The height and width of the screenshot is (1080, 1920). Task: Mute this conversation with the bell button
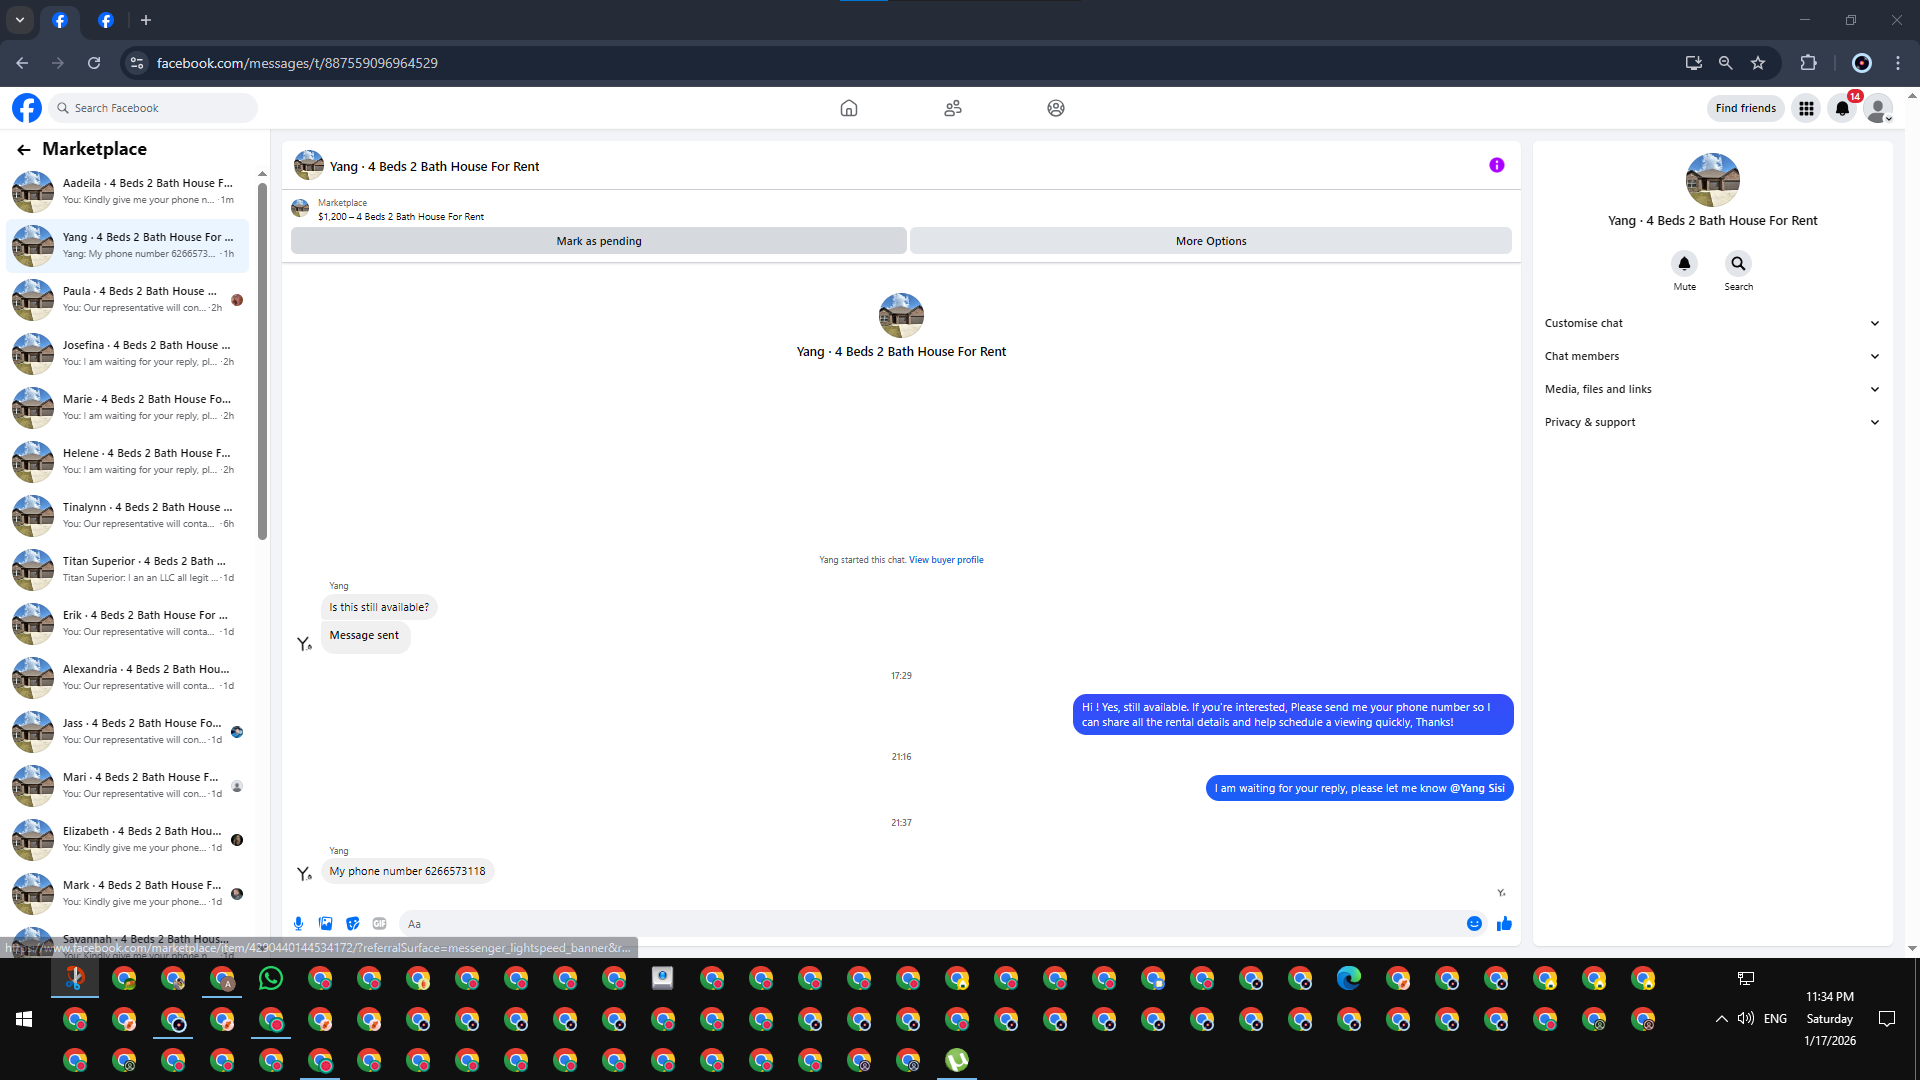(x=1684, y=264)
